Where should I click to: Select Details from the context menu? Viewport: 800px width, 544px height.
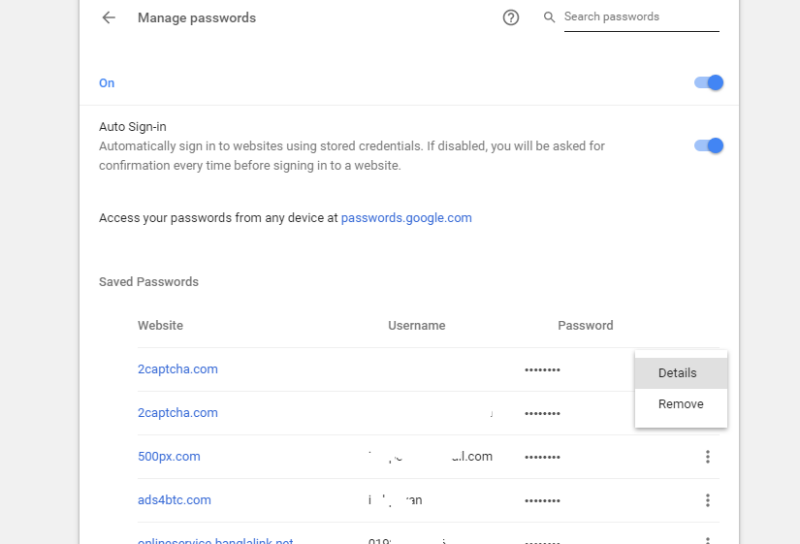[678, 373]
